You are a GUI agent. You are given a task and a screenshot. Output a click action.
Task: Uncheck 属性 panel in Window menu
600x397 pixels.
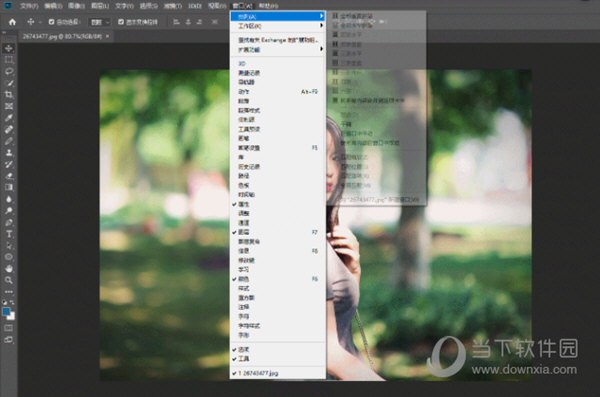pyautogui.click(x=277, y=204)
